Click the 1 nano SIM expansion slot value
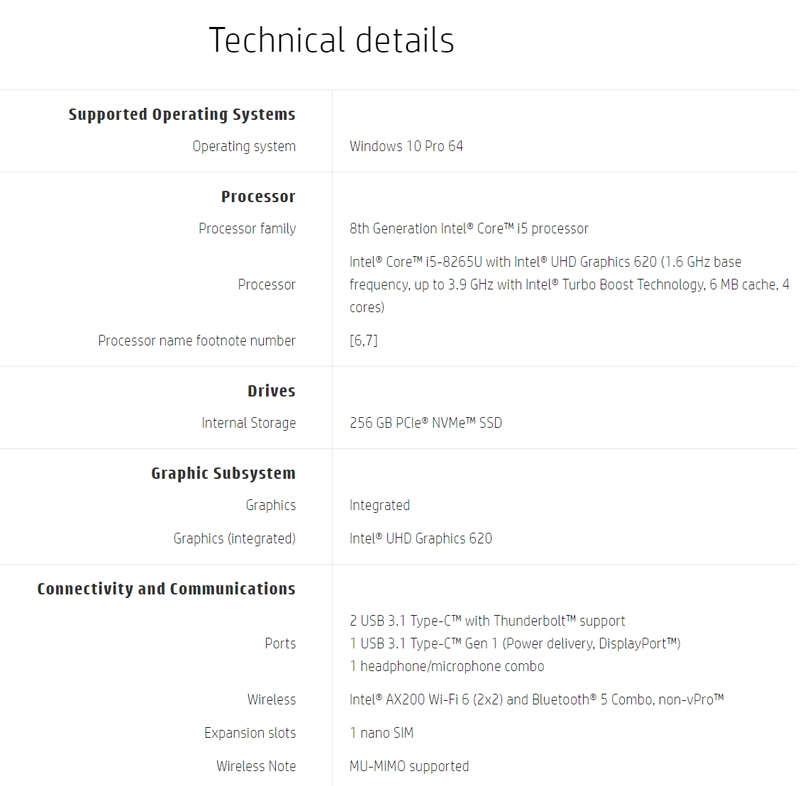Image resolution: width=800 pixels, height=786 pixels. [381, 733]
